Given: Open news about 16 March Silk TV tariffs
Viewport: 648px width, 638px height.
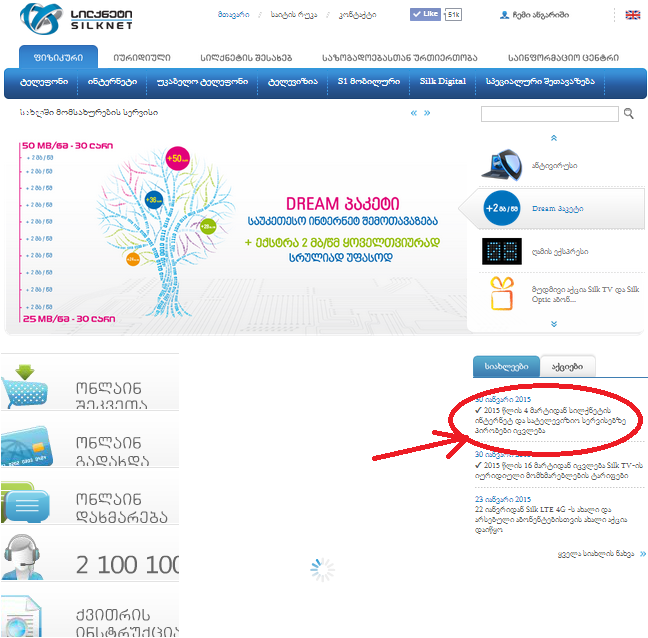Looking at the screenshot, I should pos(559,470).
